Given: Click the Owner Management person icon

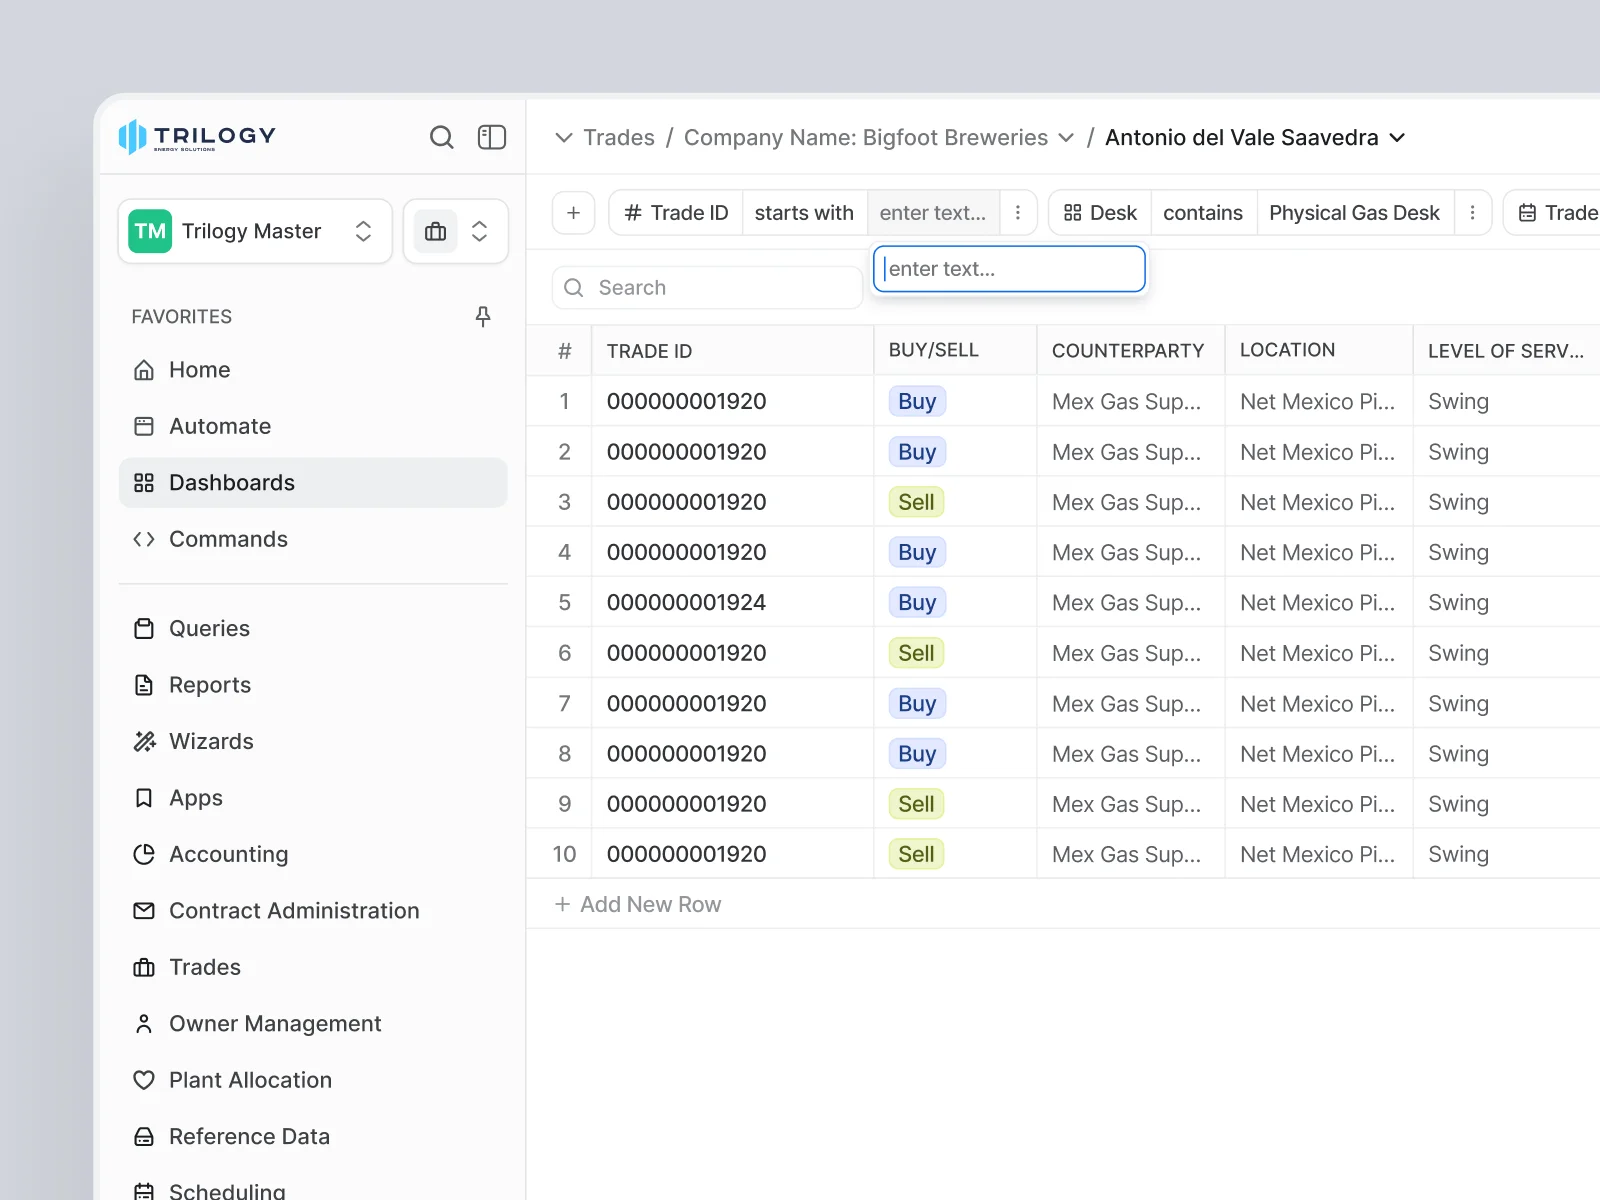Looking at the screenshot, I should click(x=144, y=1024).
